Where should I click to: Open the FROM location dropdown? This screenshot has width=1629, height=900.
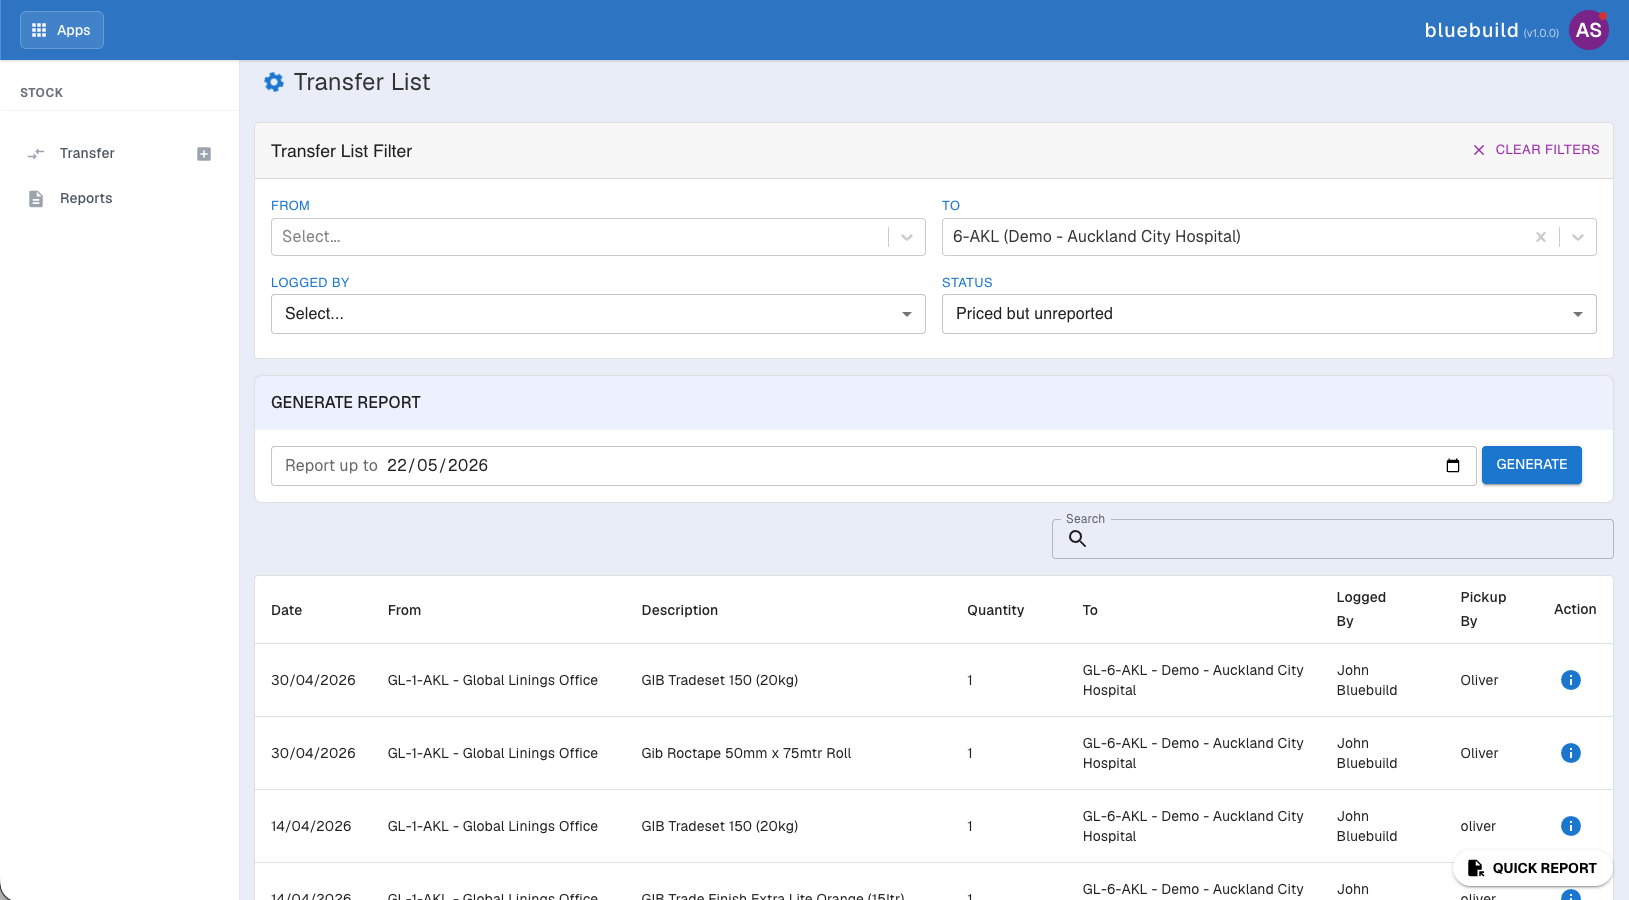coord(598,237)
